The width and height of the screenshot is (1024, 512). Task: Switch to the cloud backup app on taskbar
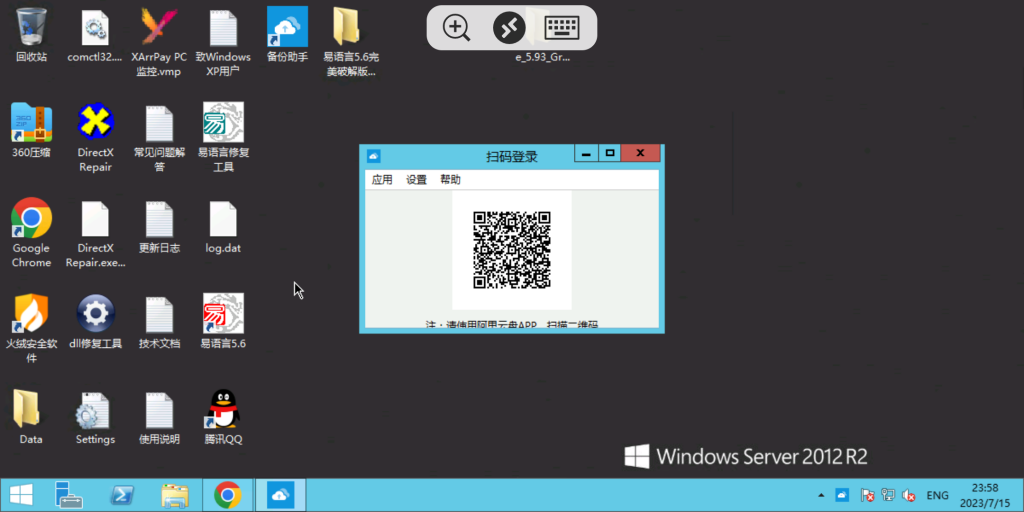(x=280, y=495)
